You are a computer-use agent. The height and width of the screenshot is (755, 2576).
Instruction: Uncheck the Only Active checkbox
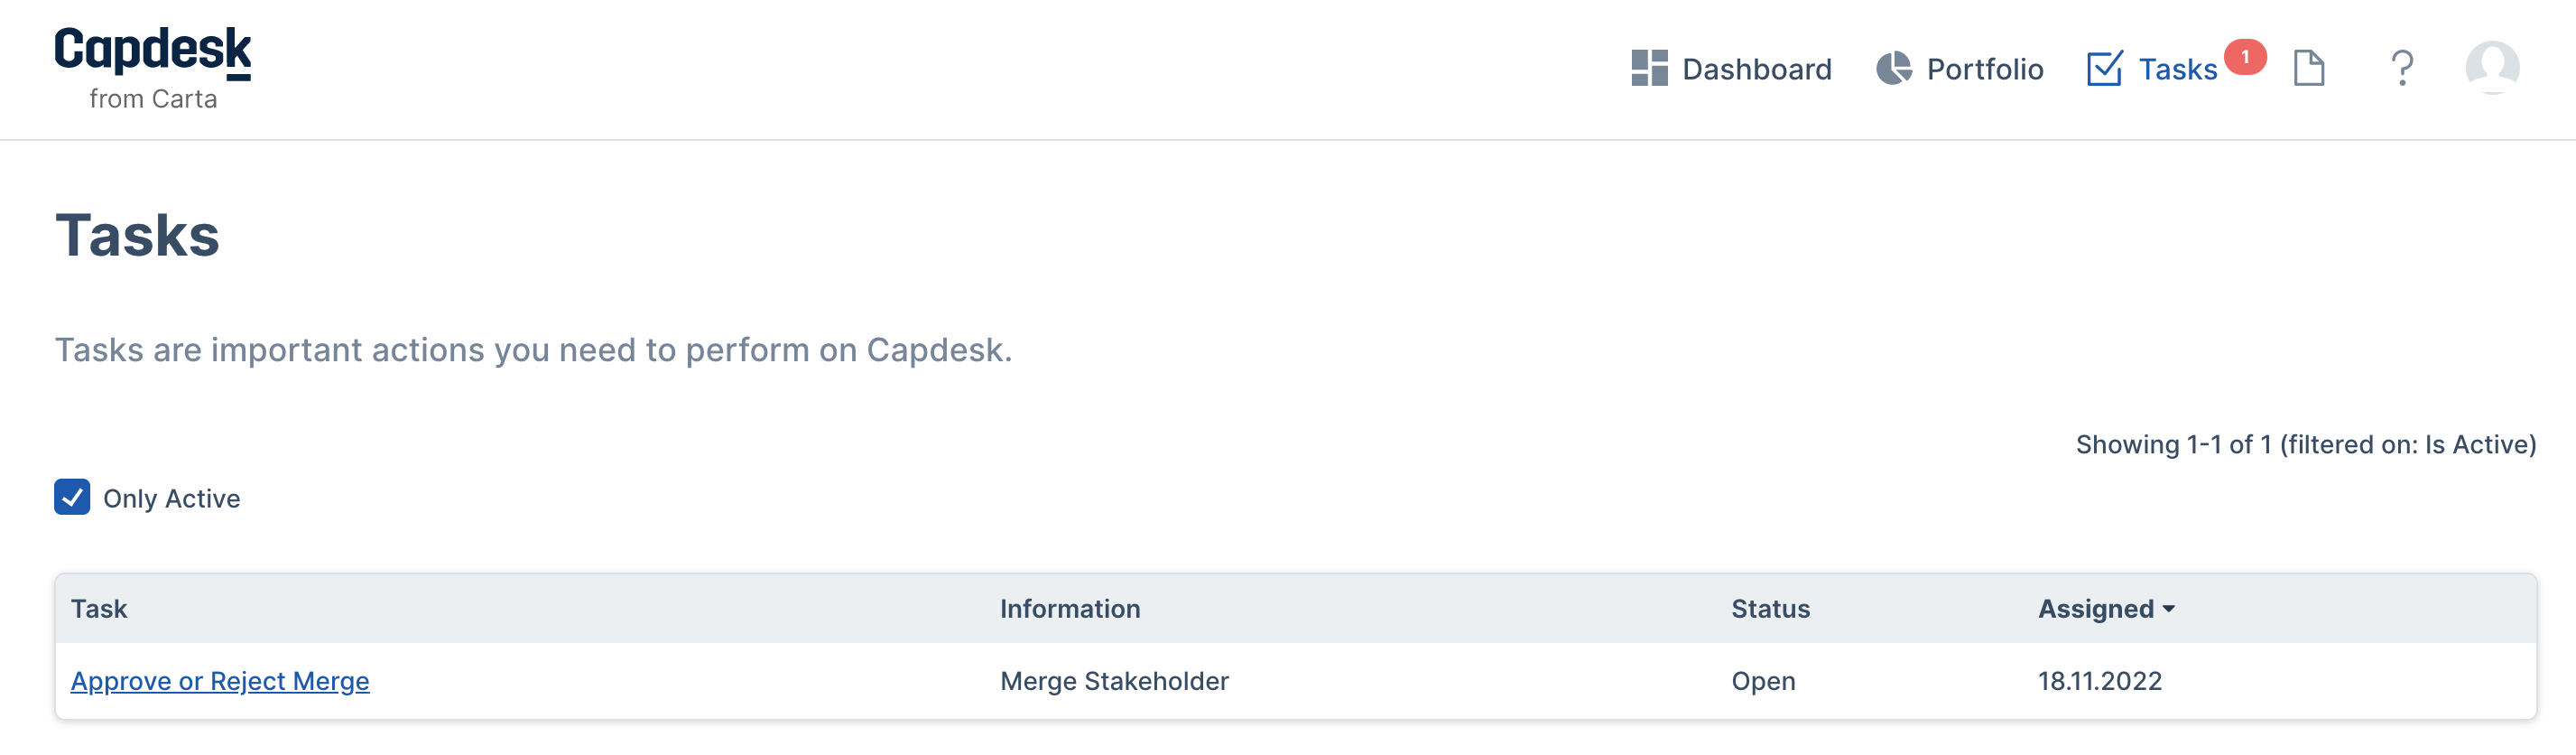pos(72,497)
